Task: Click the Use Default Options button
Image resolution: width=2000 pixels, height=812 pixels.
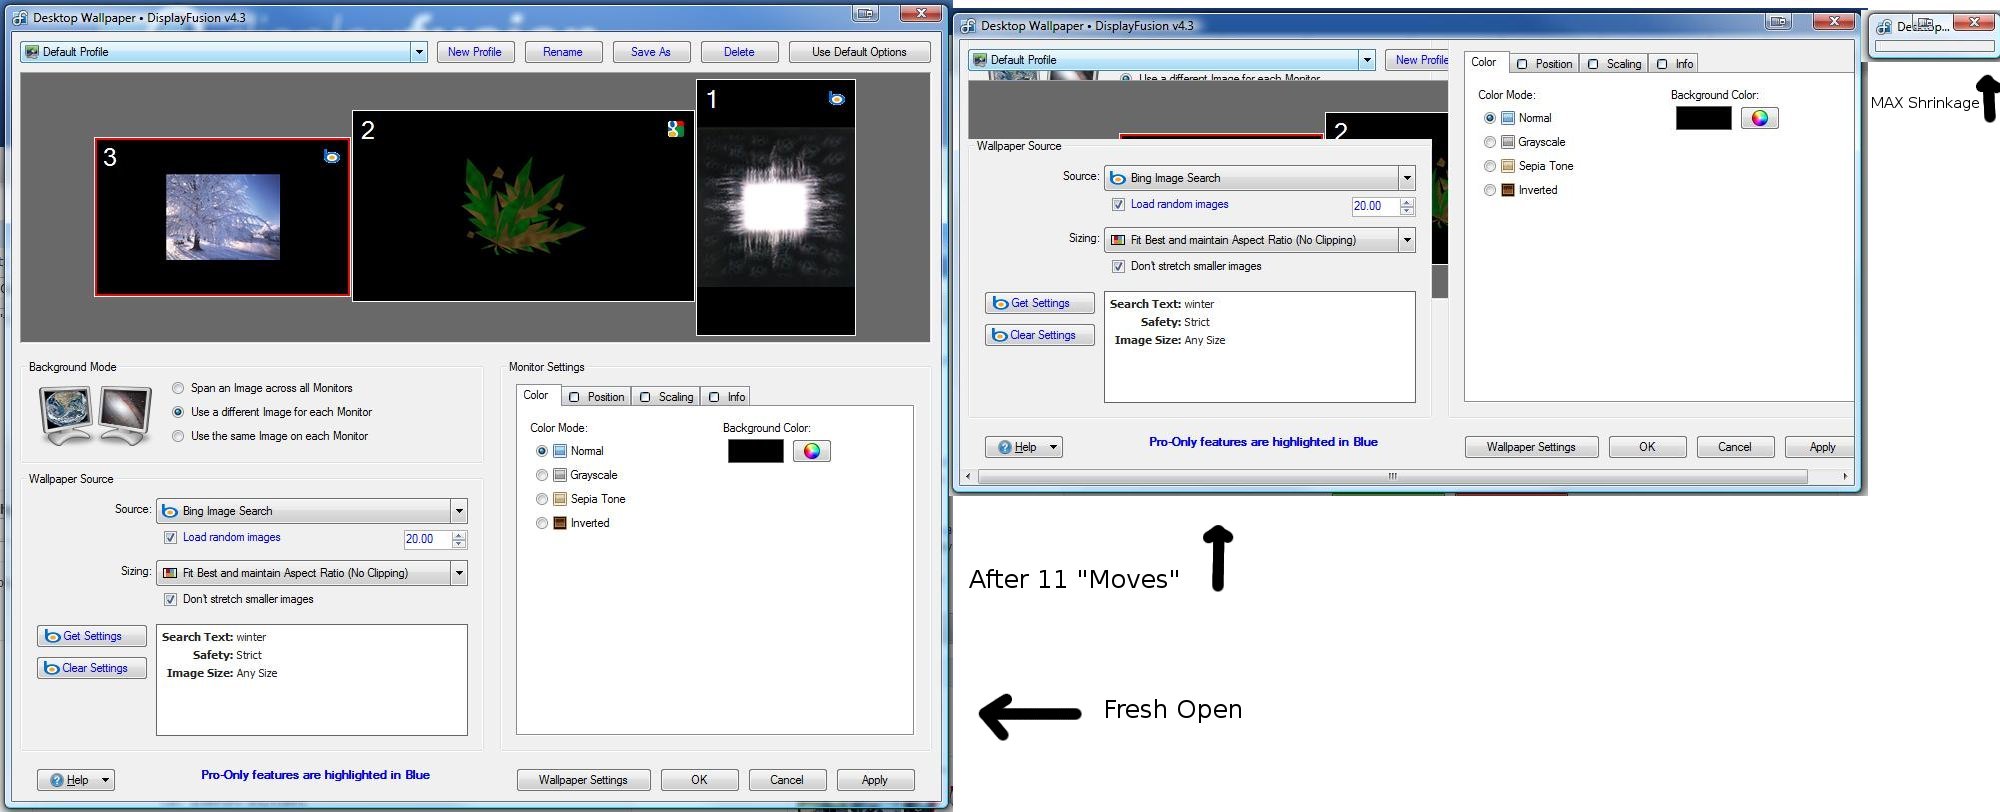Action: pyautogui.click(x=859, y=52)
